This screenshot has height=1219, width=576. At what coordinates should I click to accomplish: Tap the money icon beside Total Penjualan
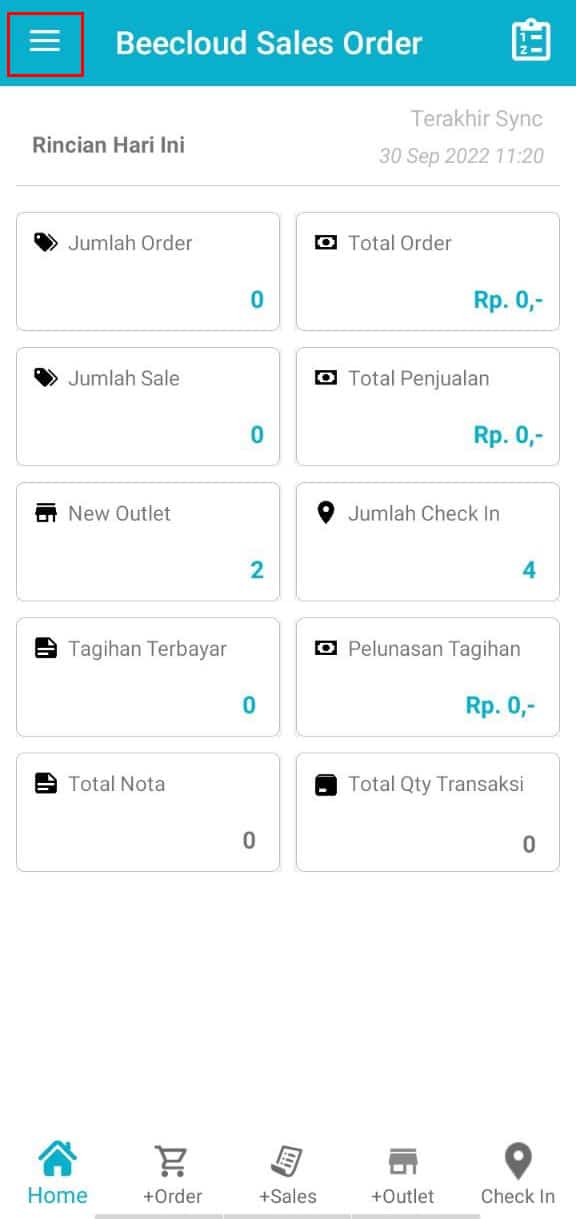click(326, 378)
